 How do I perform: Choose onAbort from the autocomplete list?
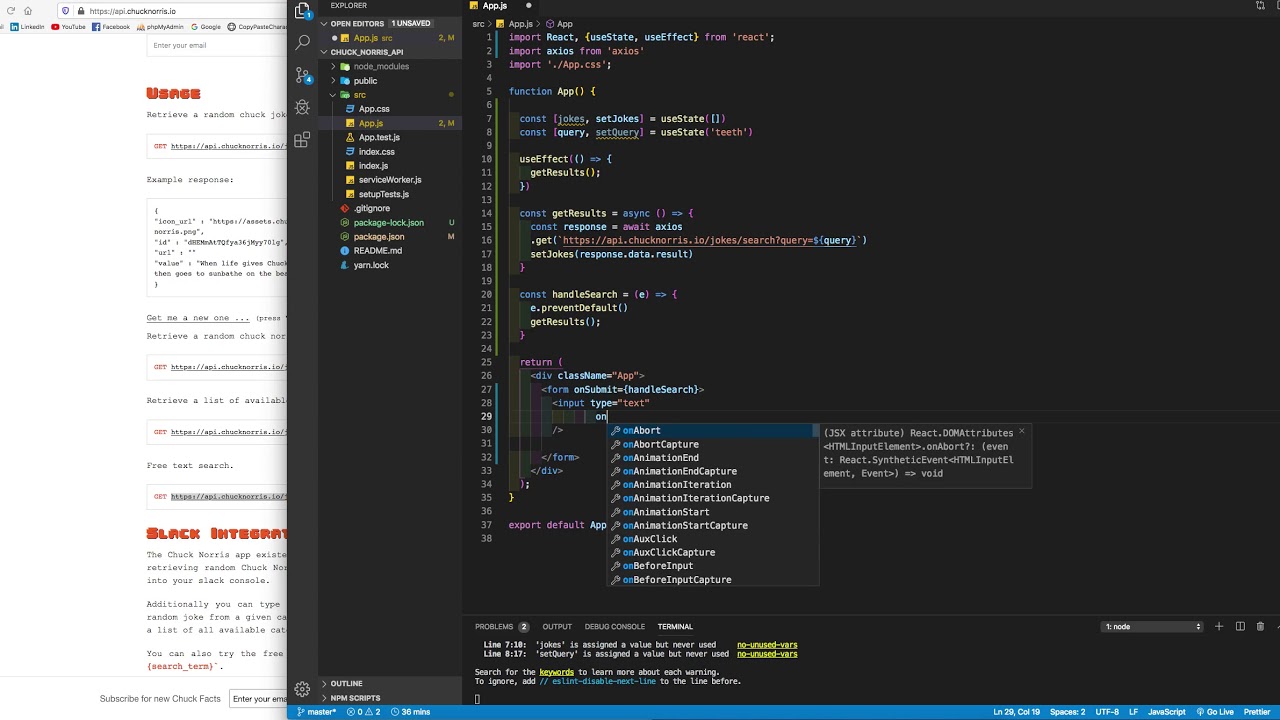pos(714,431)
